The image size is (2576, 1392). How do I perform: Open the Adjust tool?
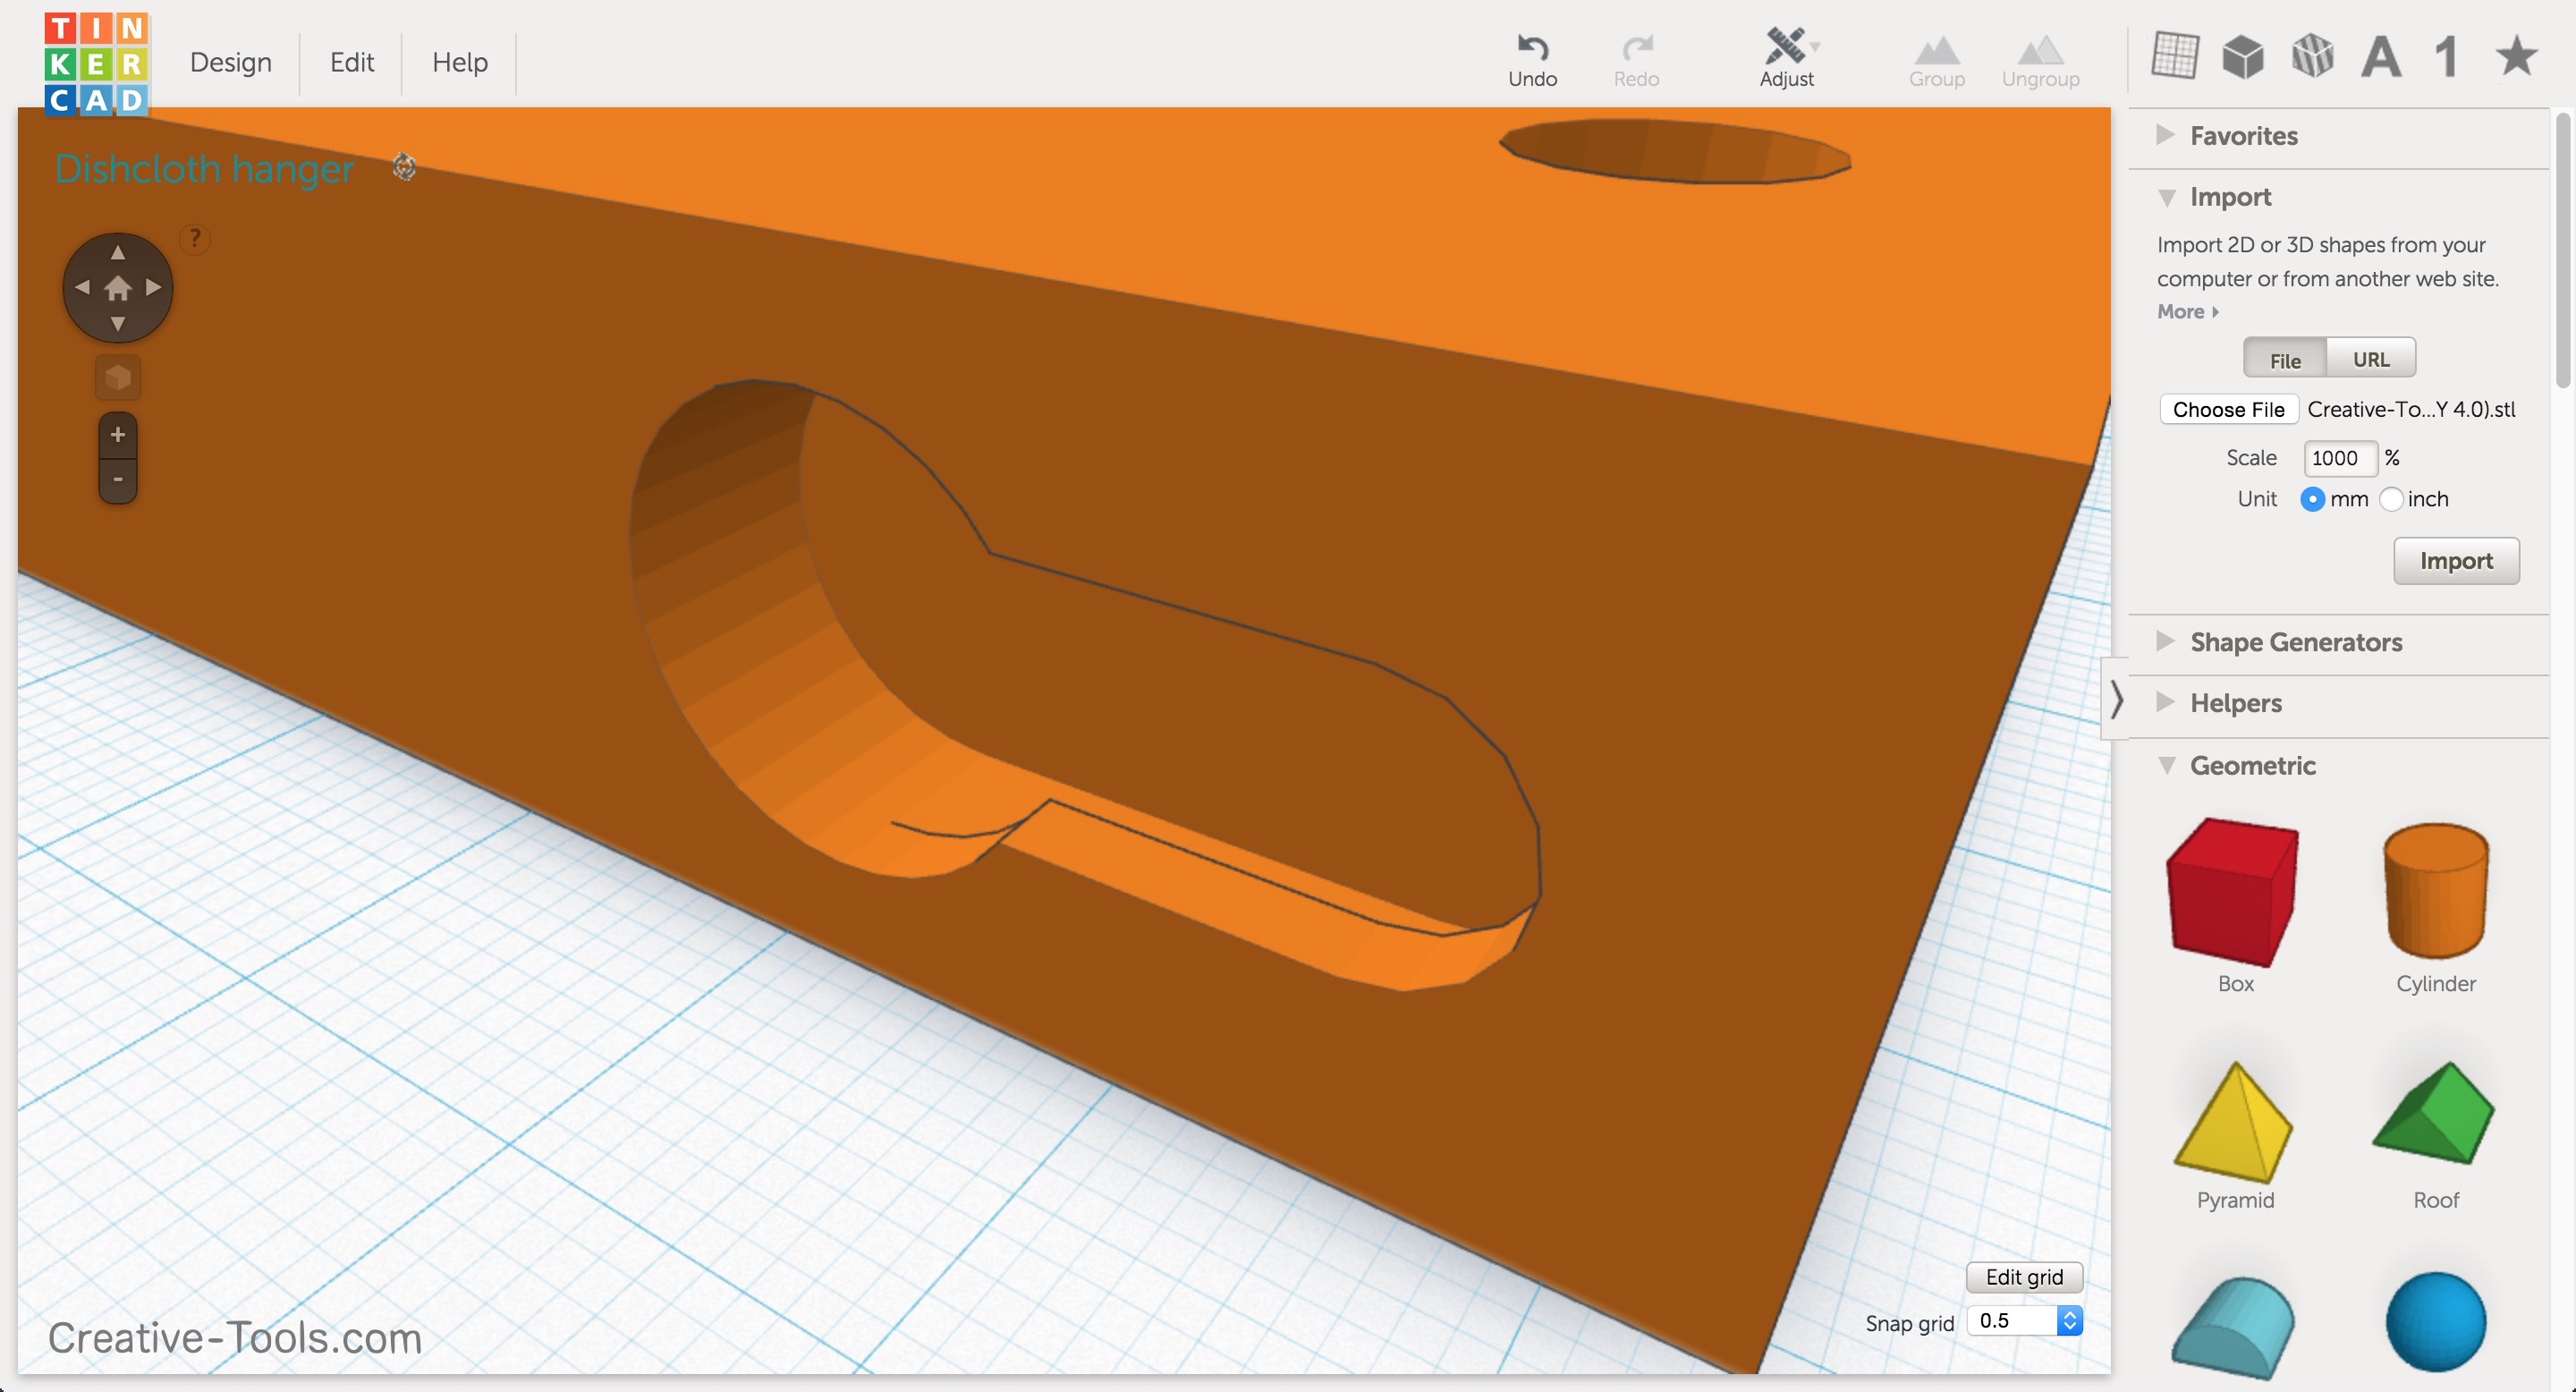(x=1786, y=58)
